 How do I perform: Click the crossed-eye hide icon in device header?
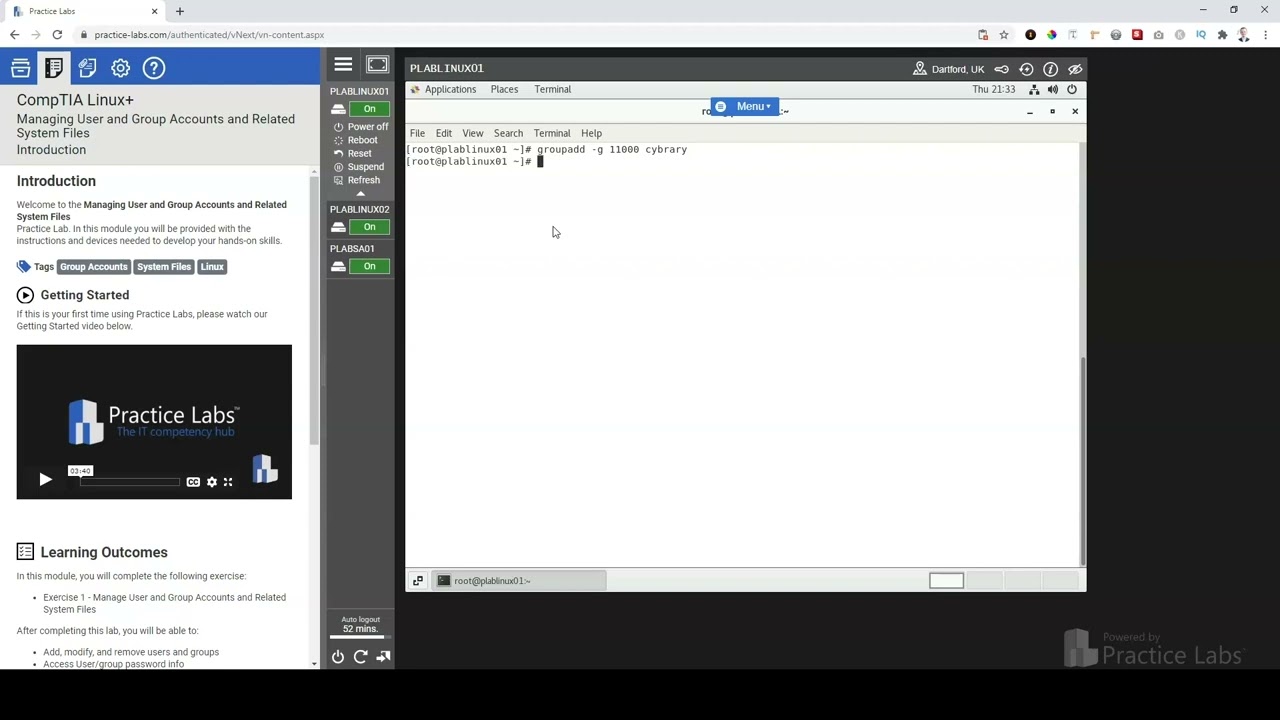[1075, 69]
